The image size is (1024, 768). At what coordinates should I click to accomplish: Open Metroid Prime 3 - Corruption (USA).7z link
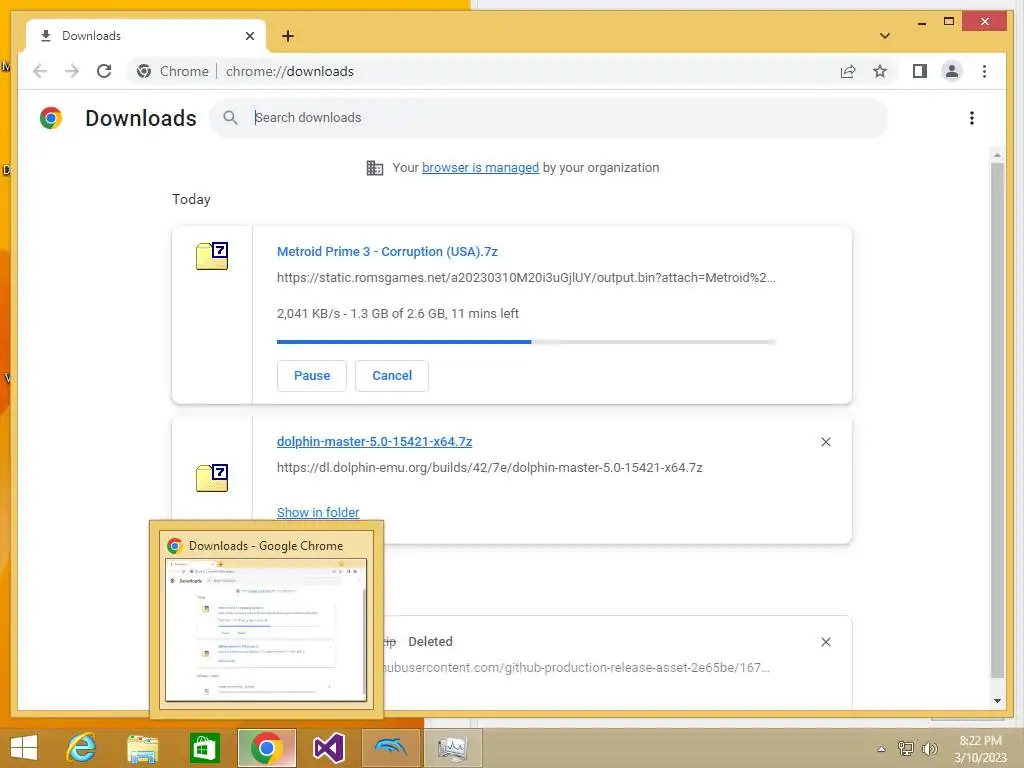click(387, 251)
